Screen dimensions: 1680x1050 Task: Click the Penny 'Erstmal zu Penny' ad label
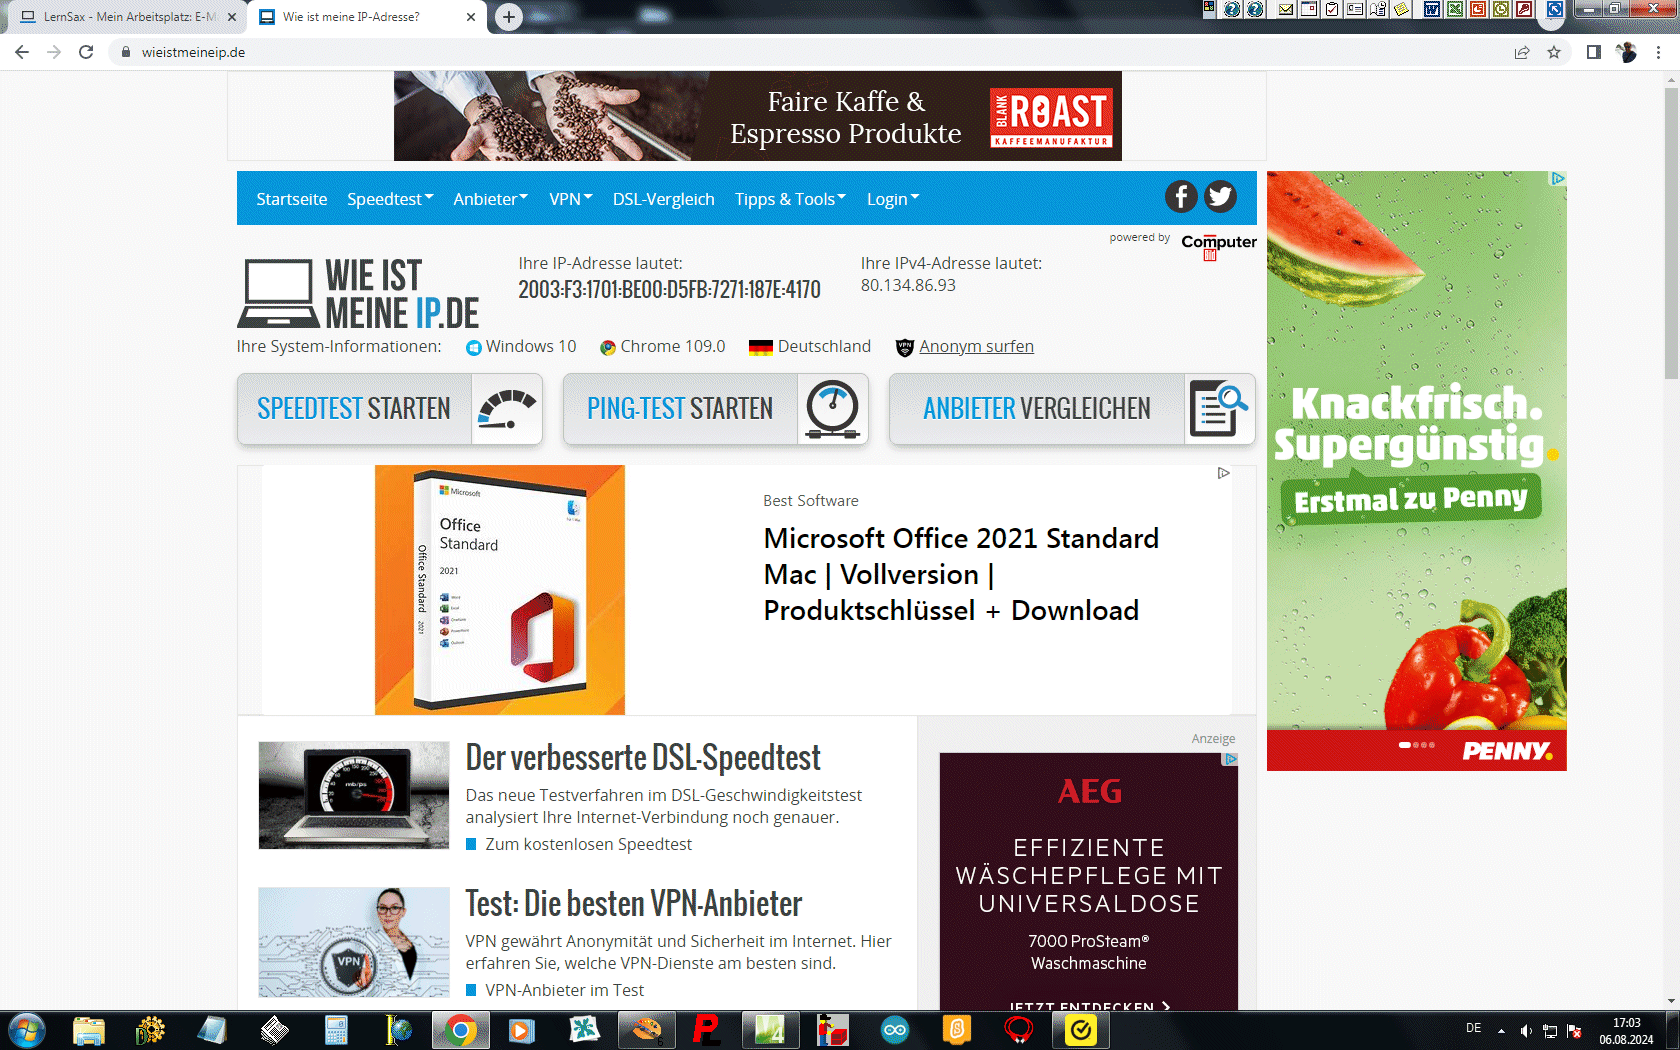coord(1411,499)
